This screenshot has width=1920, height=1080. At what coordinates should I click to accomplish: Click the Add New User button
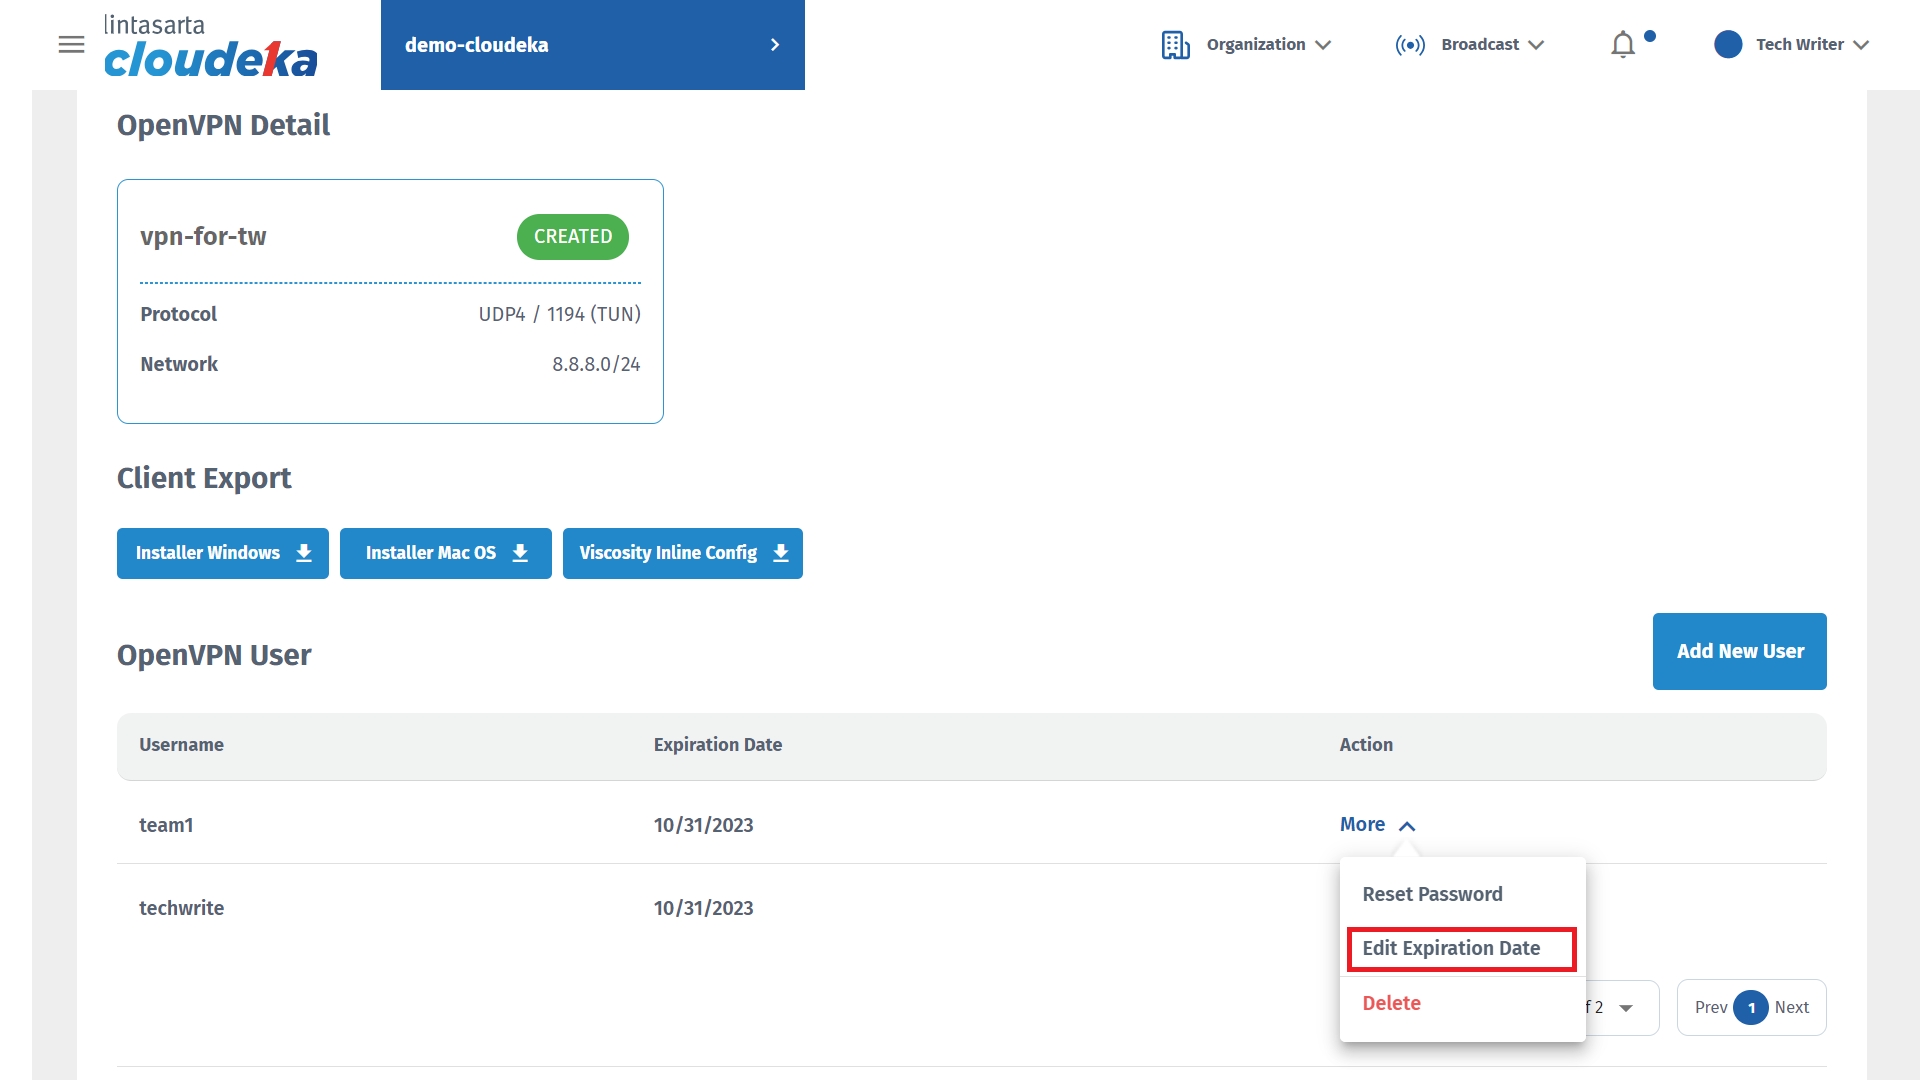1739,651
